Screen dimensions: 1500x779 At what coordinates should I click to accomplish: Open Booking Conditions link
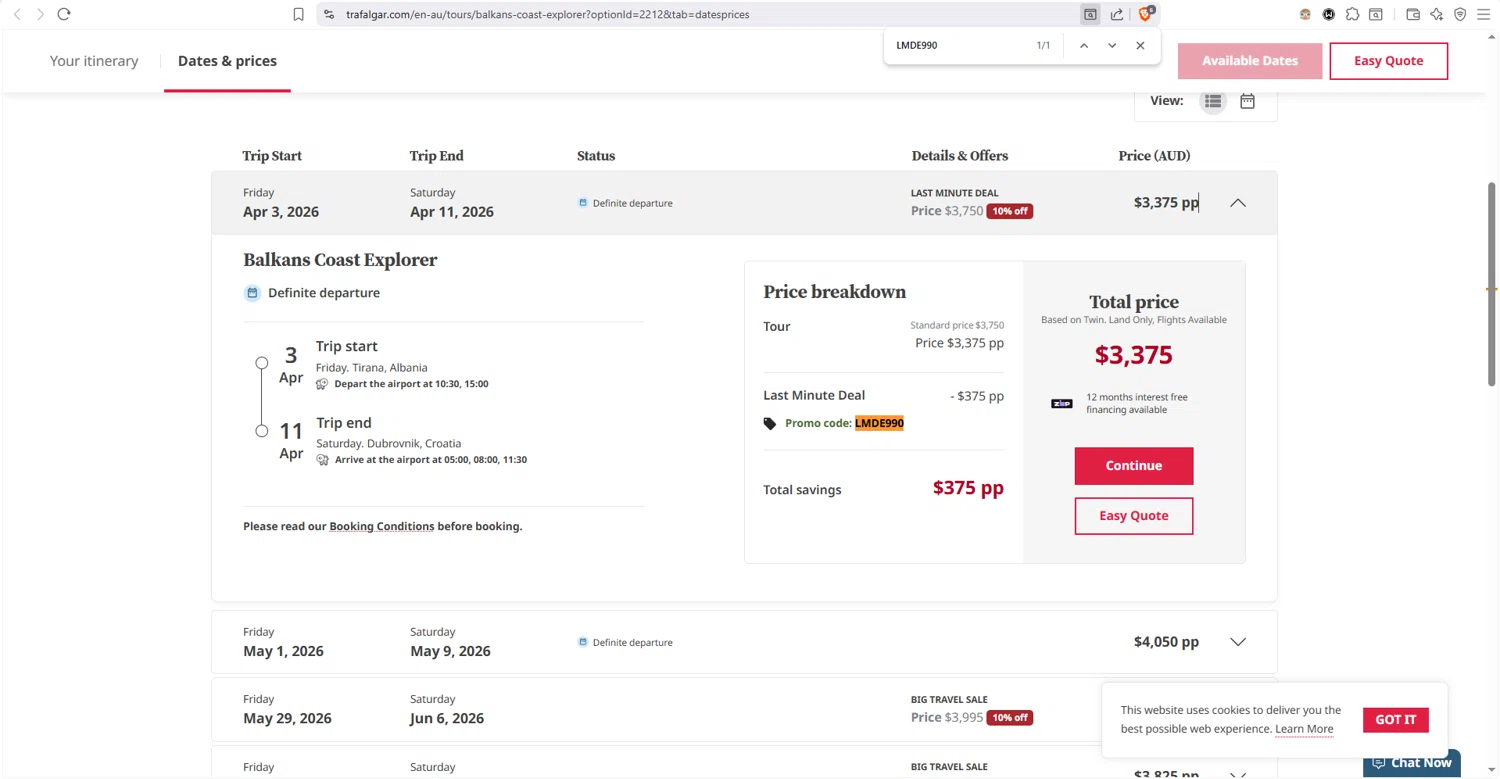381,526
